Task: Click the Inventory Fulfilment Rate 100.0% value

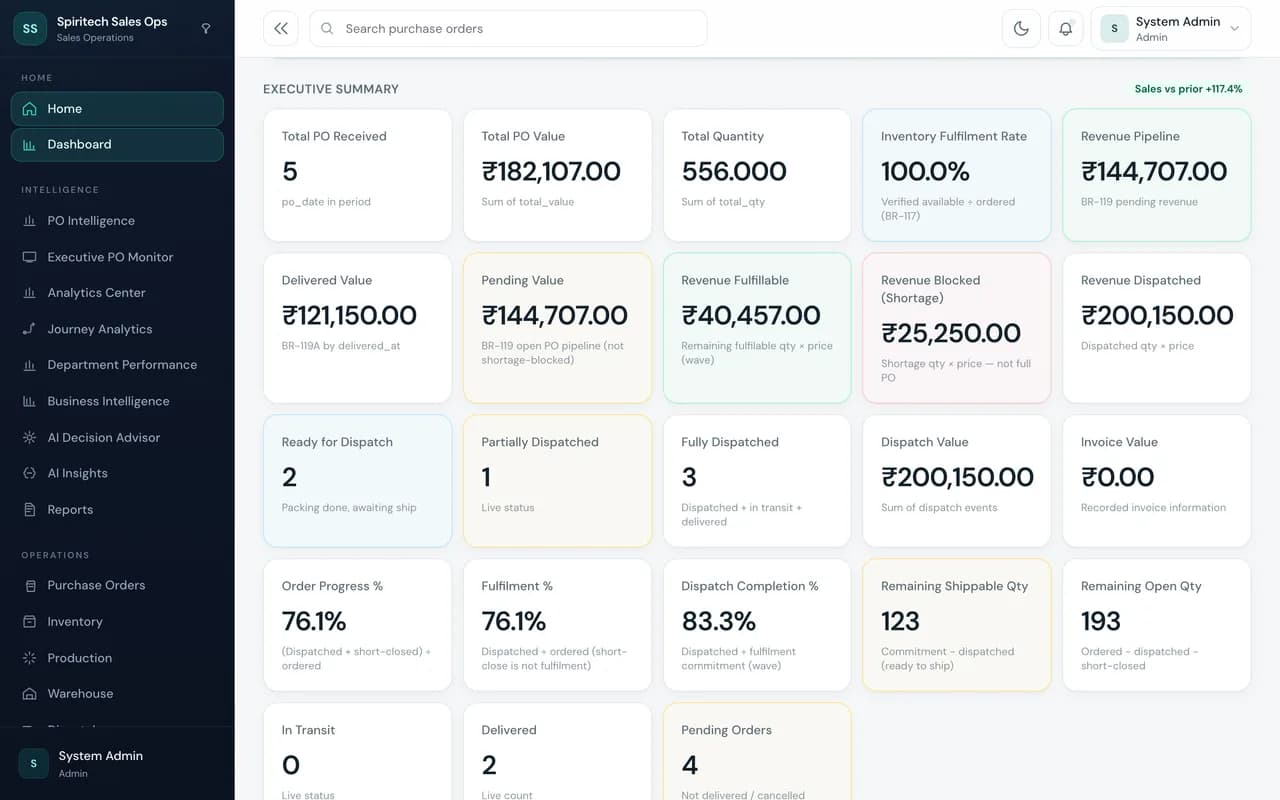Action: point(926,172)
